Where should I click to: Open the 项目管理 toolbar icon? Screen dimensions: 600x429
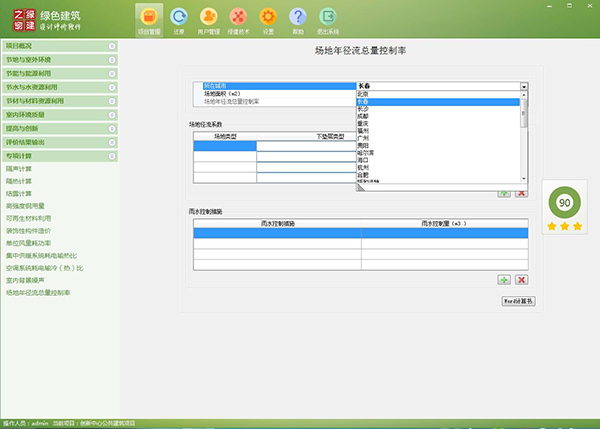click(x=149, y=19)
